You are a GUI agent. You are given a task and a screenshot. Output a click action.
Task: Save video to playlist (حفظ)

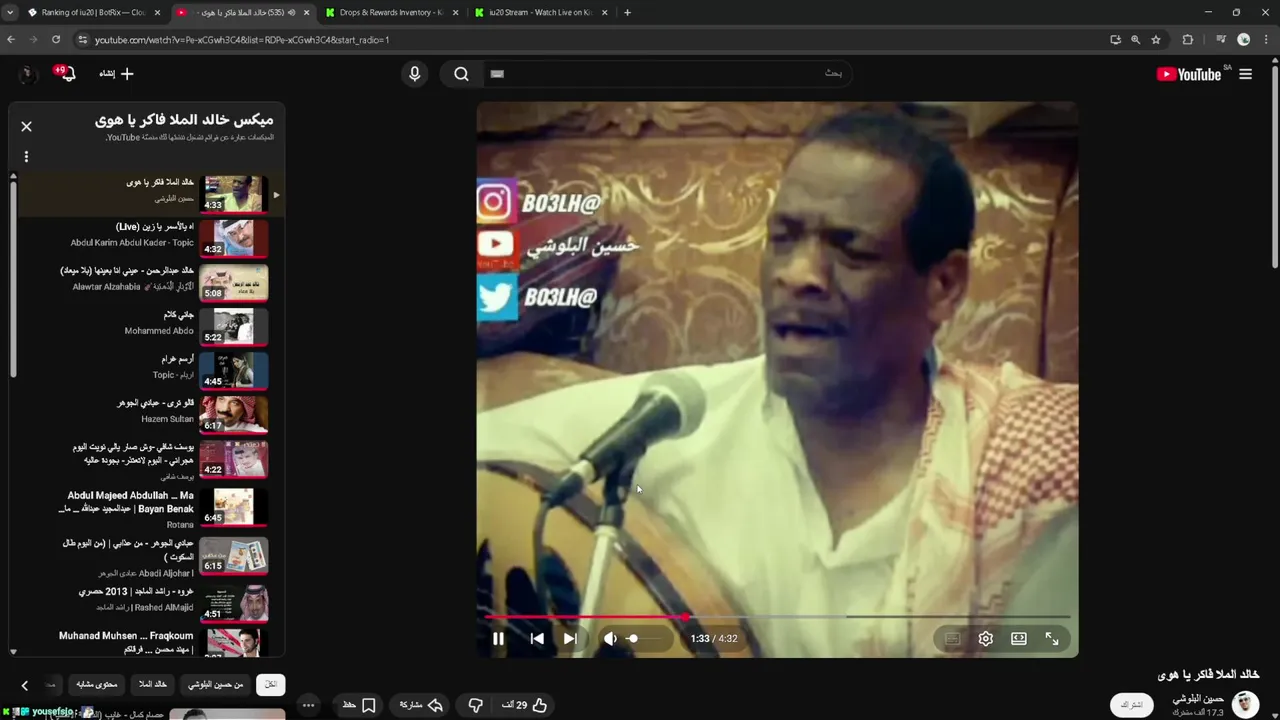coord(358,705)
